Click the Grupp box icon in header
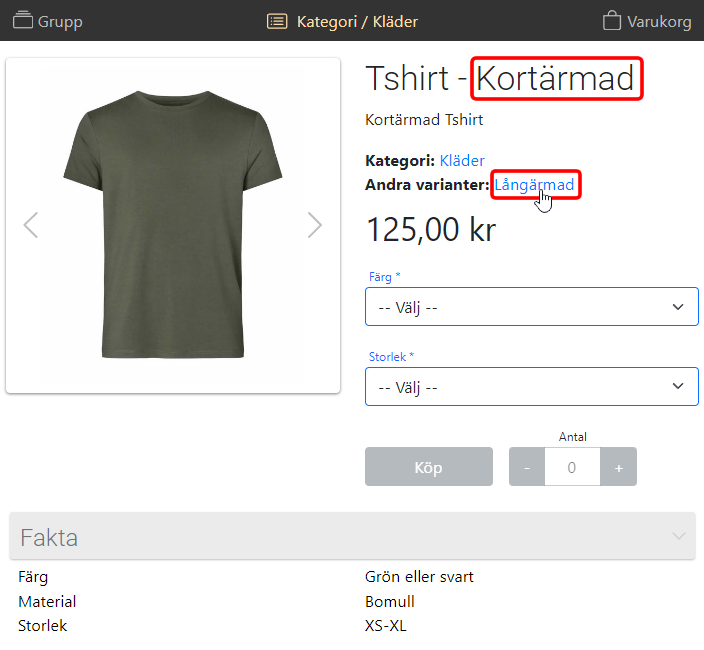704x650 pixels. coord(23,21)
